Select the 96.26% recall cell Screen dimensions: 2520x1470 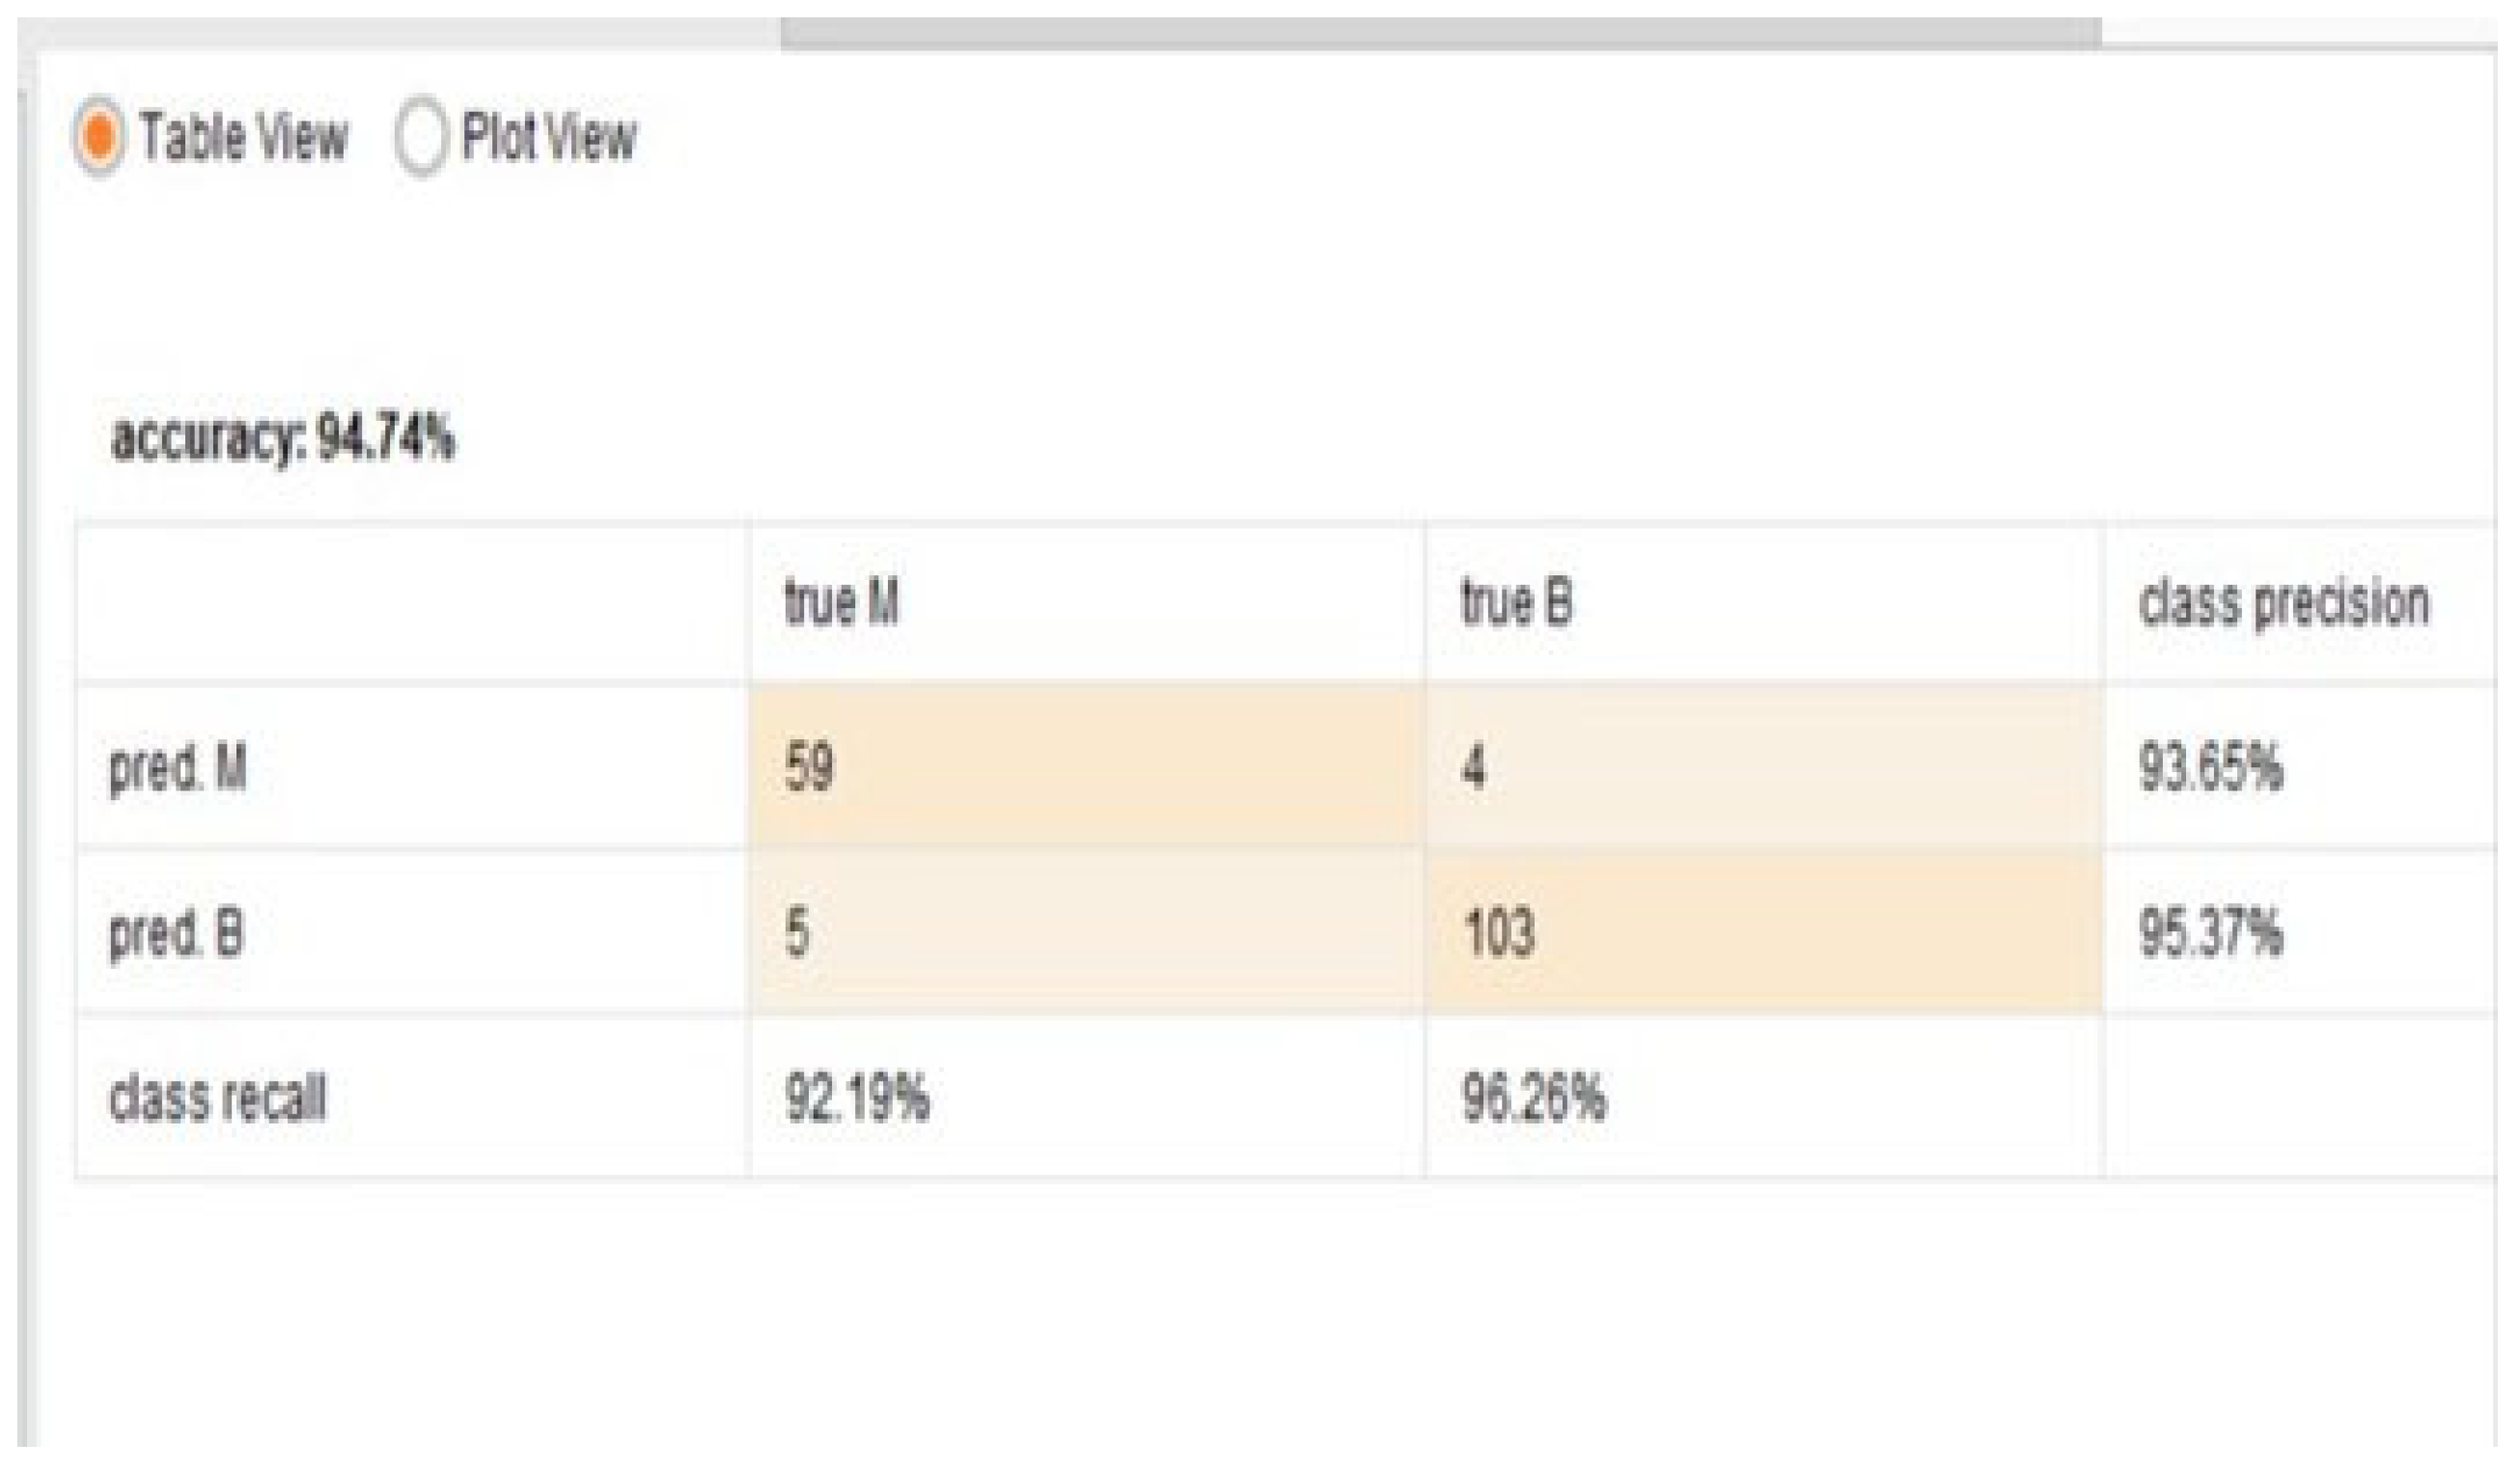point(1534,1099)
